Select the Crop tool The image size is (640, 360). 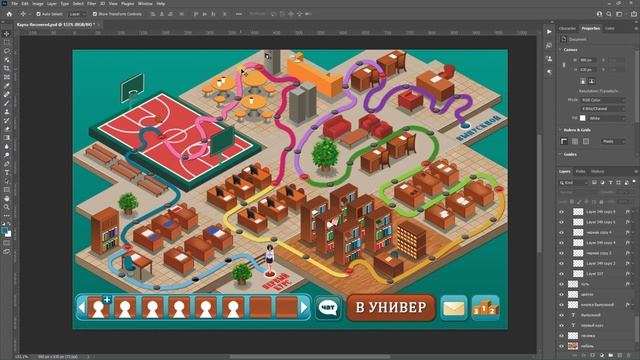(x=7, y=68)
